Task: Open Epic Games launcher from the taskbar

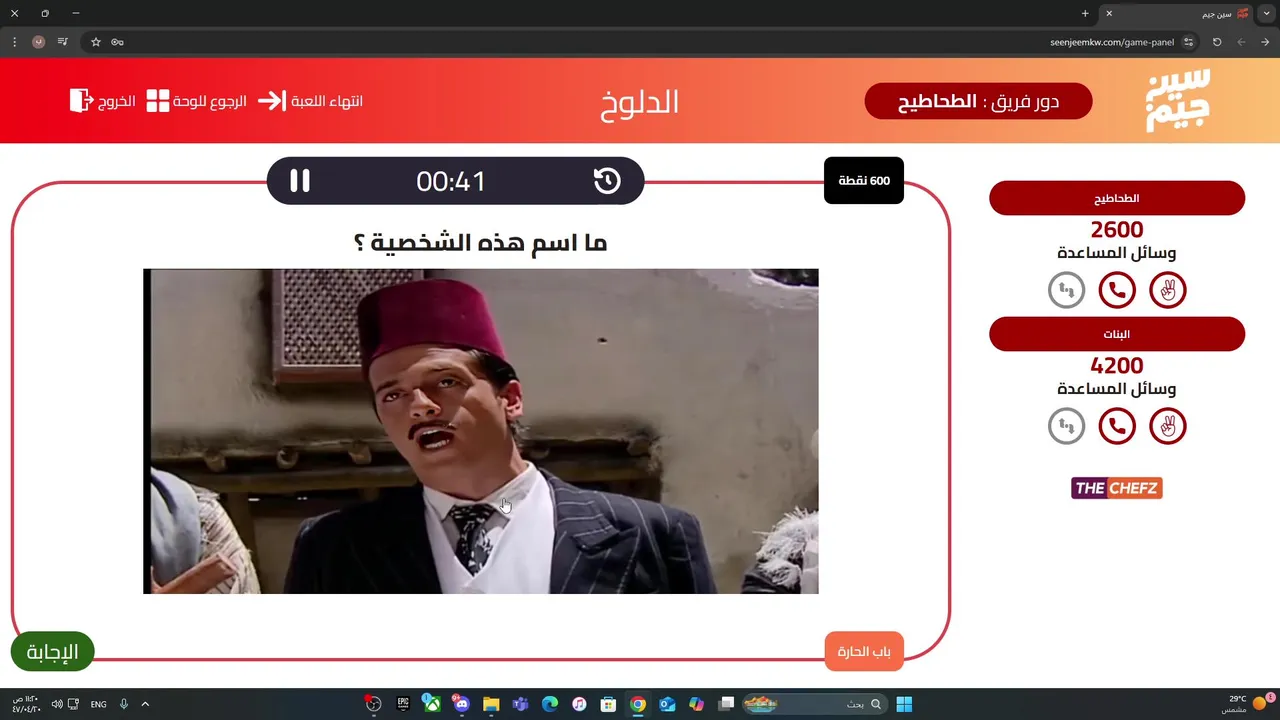Action: 403,704
